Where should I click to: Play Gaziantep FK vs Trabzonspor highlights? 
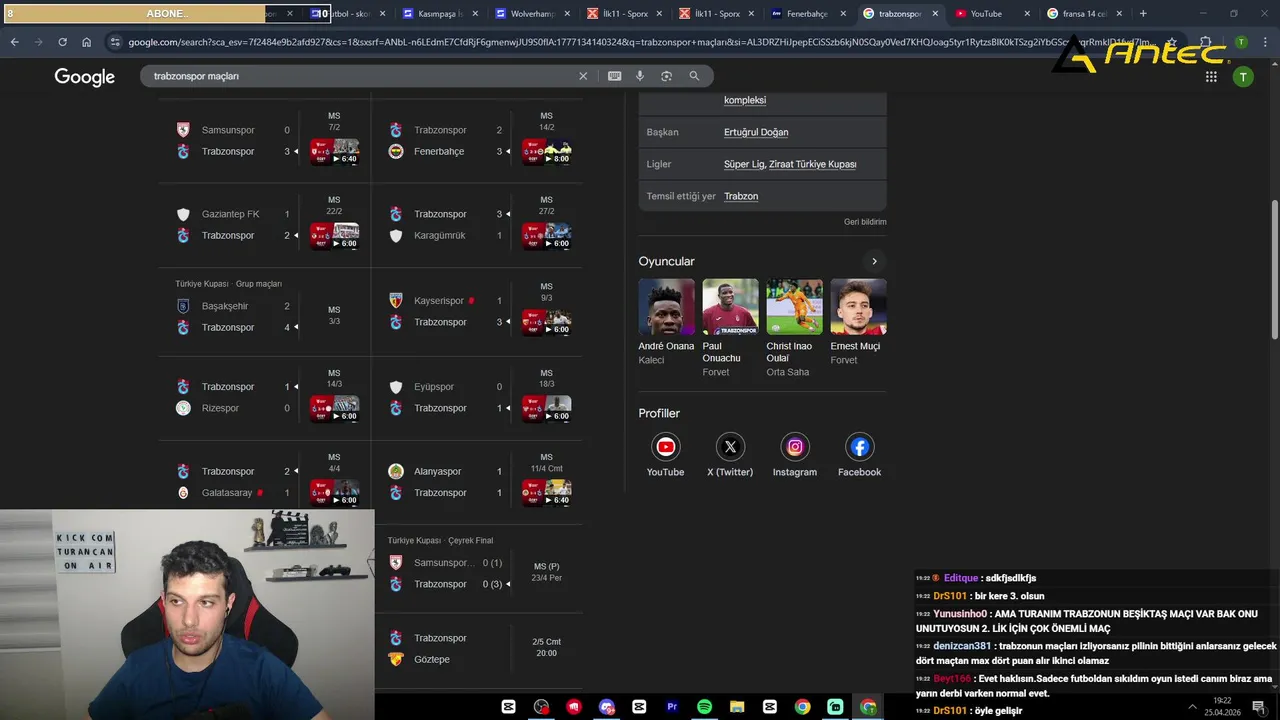[334, 236]
